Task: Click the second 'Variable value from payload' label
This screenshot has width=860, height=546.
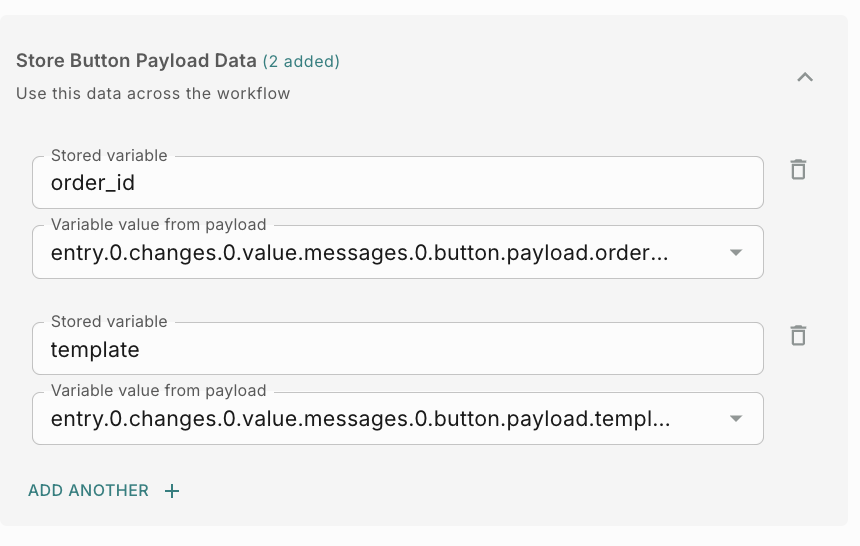Action: click(x=158, y=391)
